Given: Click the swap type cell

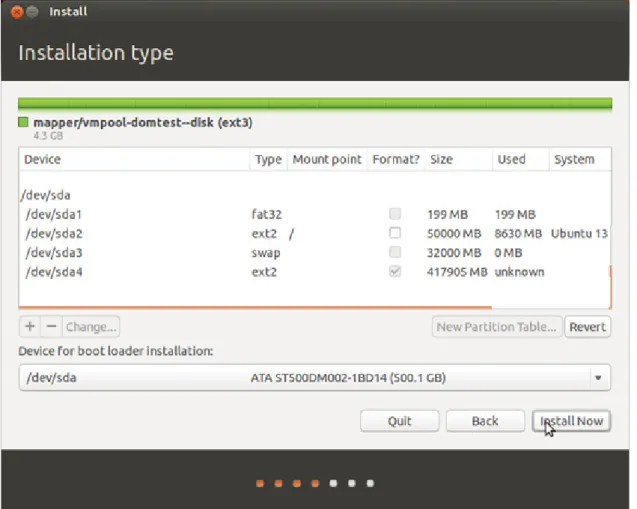Looking at the screenshot, I should [x=266, y=253].
